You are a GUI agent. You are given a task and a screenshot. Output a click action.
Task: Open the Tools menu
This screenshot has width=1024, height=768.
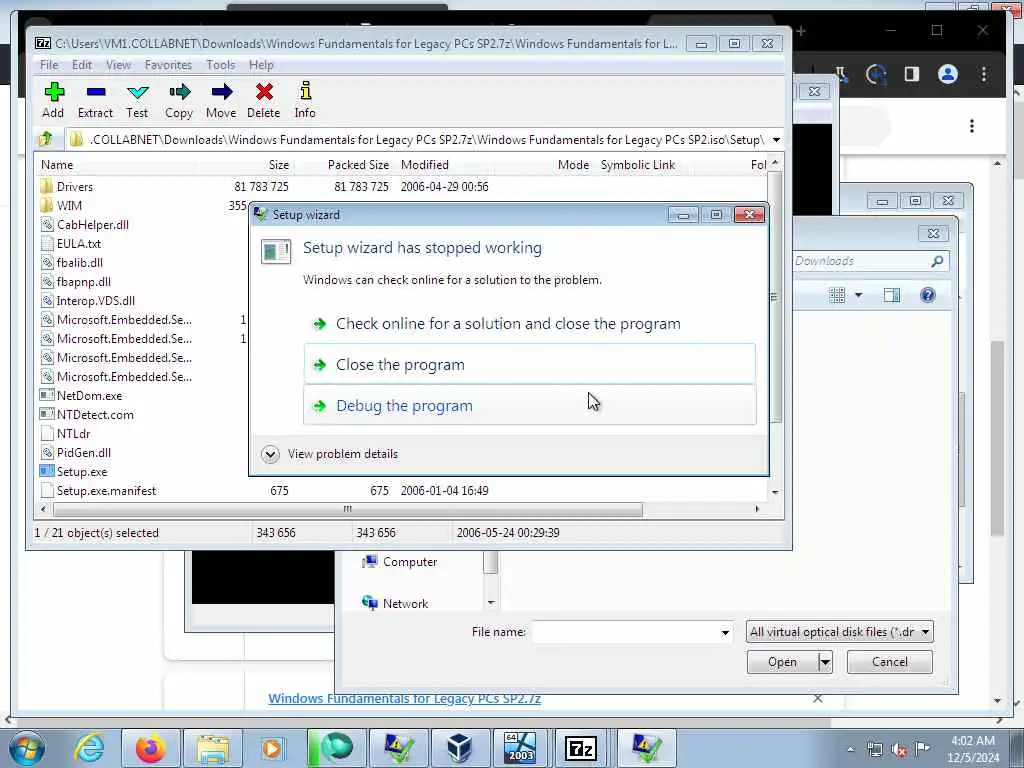[x=220, y=65]
